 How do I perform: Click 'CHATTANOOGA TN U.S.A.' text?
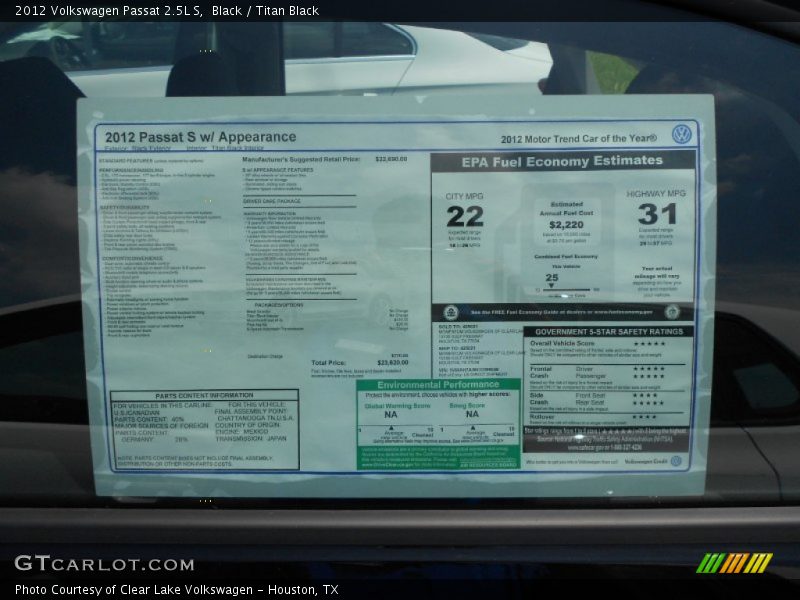(256, 418)
